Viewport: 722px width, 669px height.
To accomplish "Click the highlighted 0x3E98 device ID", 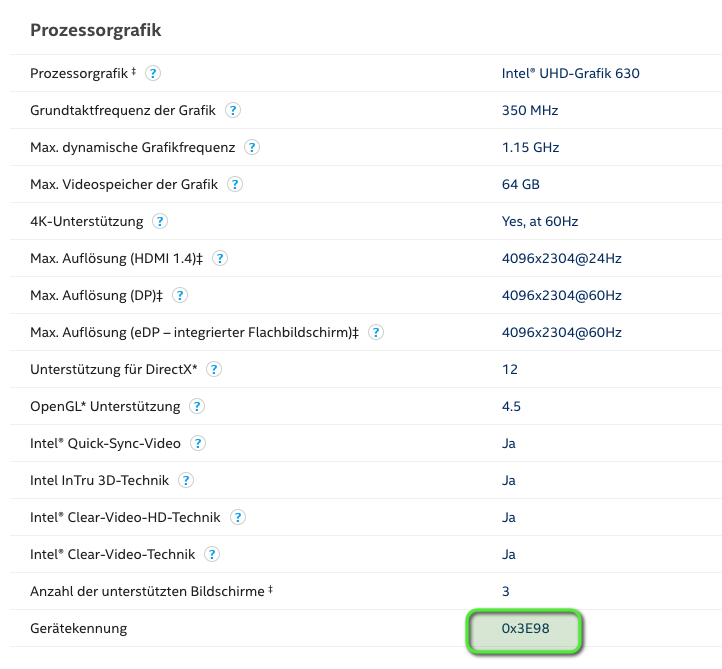I will [525, 628].
